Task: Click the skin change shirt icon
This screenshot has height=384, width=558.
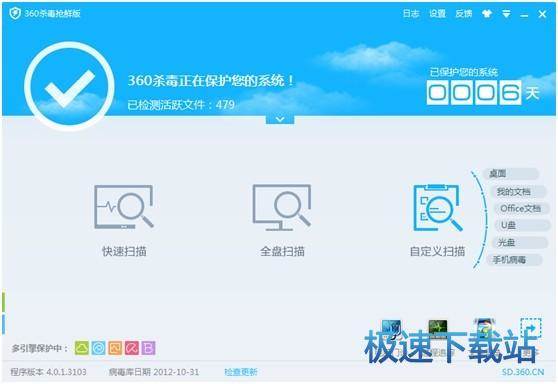Action: 487,14
